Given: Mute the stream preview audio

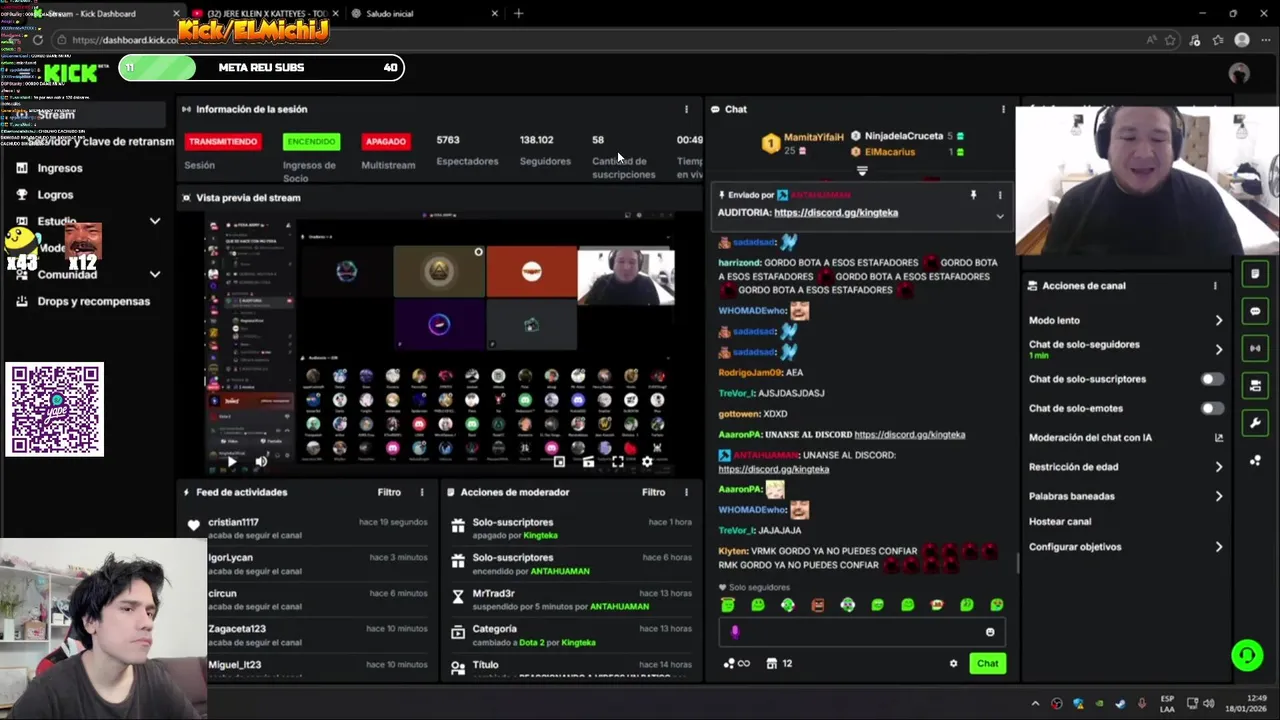Looking at the screenshot, I should tap(261, 462).
